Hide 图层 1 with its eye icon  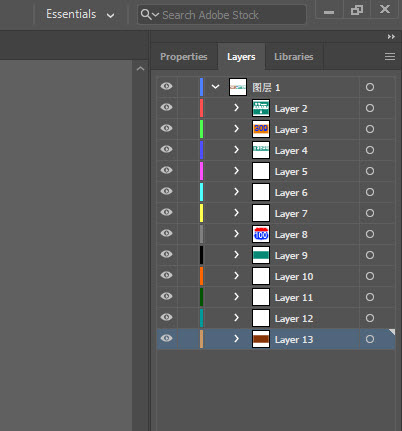[x=166, y=86]
